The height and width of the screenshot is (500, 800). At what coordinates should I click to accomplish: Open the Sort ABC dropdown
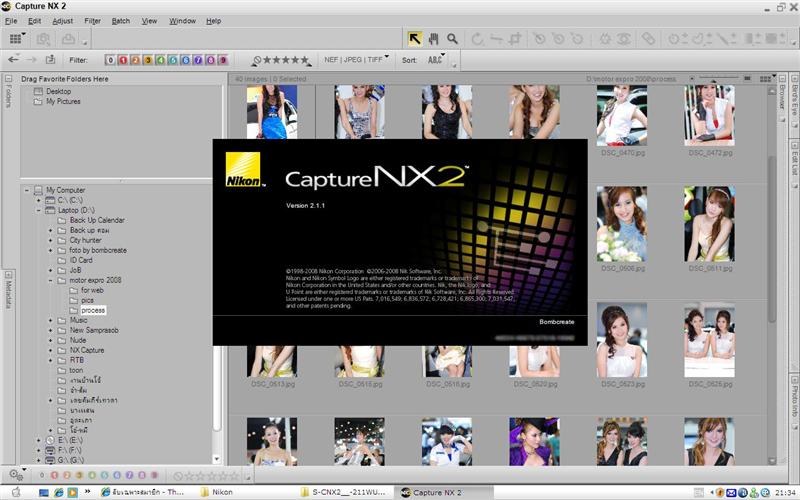tap(435, 60)
